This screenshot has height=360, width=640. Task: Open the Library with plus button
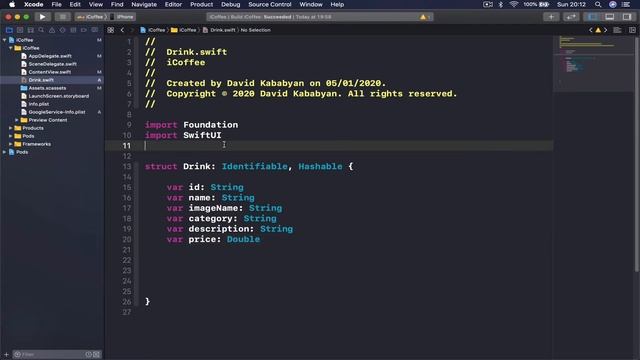[551, 17]
